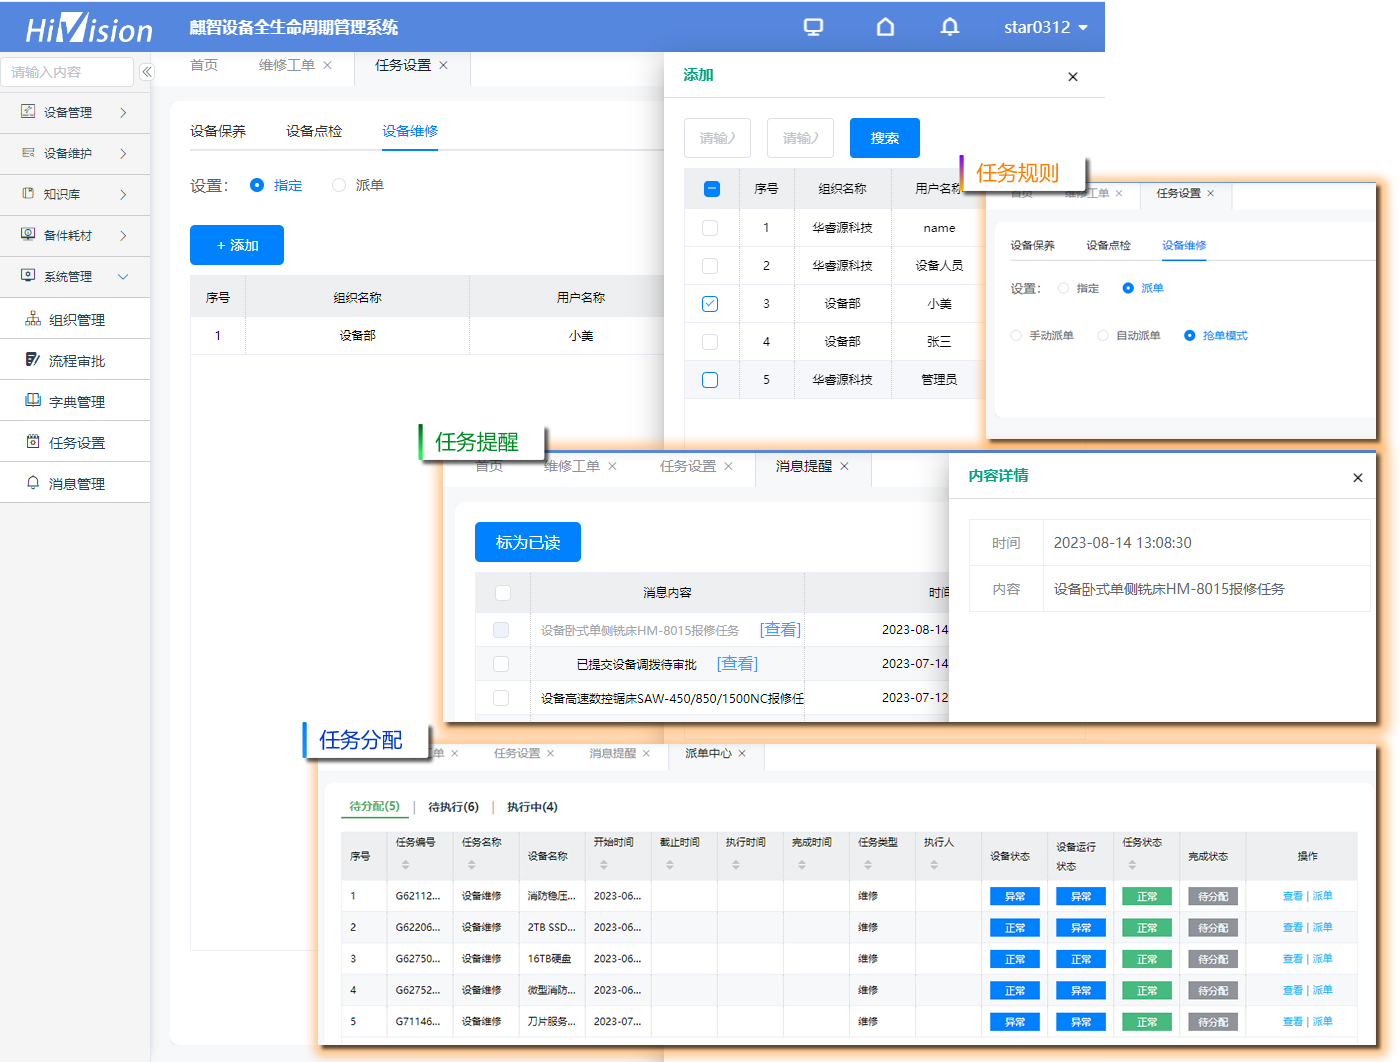
Task: Expand the 知识库 chevron
Action: click(123, 194)
